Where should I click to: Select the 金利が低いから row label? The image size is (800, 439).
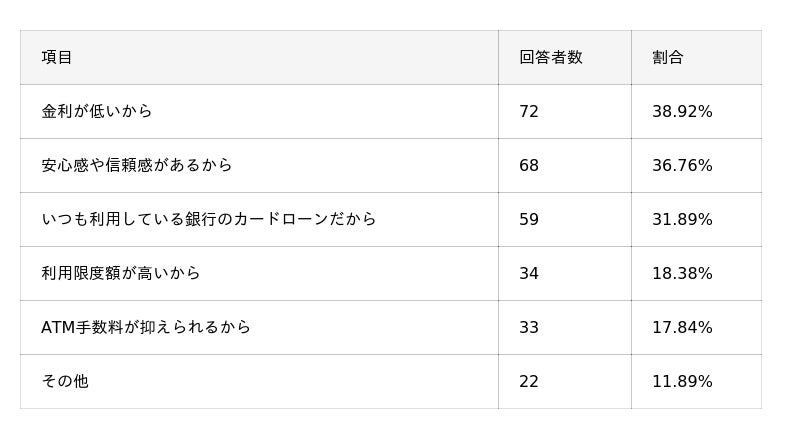[97, 112]
